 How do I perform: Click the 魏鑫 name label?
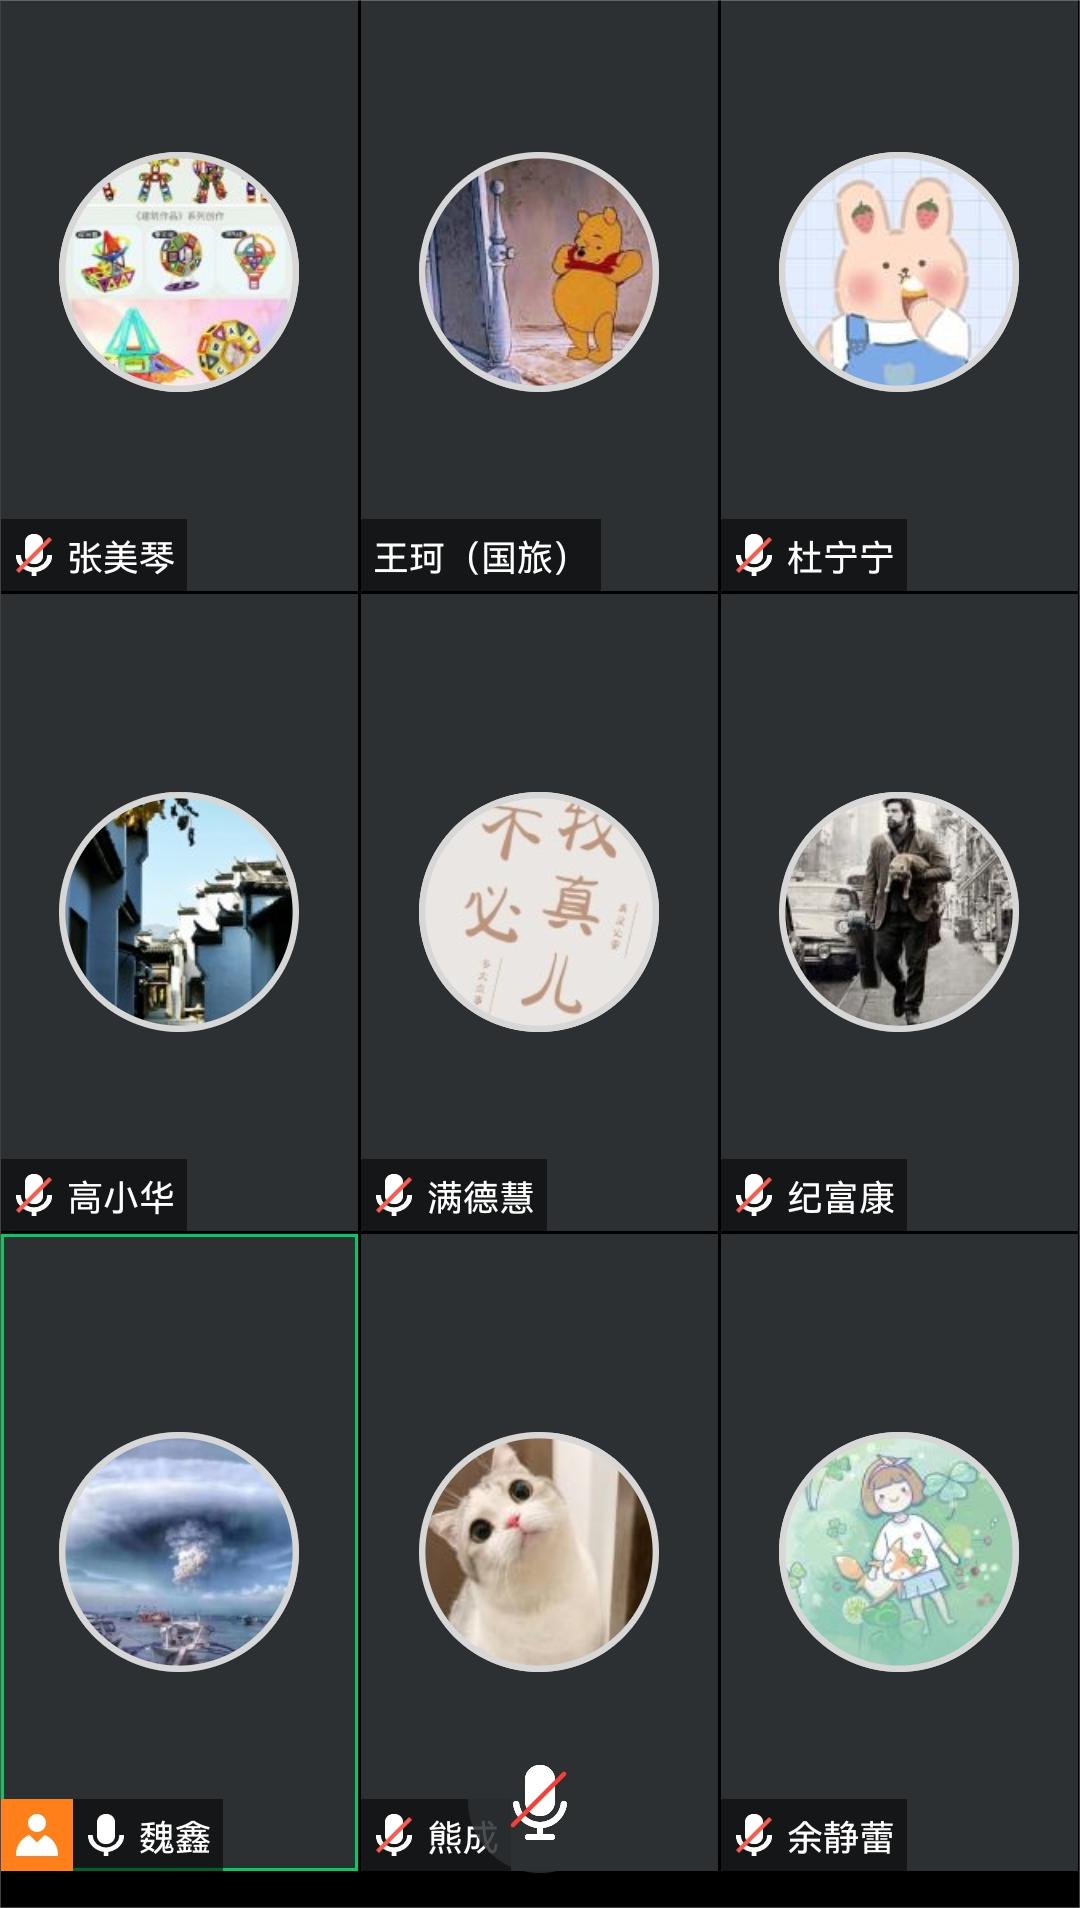175,1837
